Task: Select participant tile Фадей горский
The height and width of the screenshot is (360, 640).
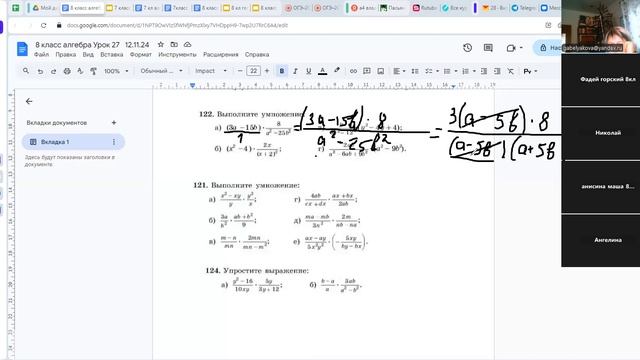Action: [x=601, y=80]
